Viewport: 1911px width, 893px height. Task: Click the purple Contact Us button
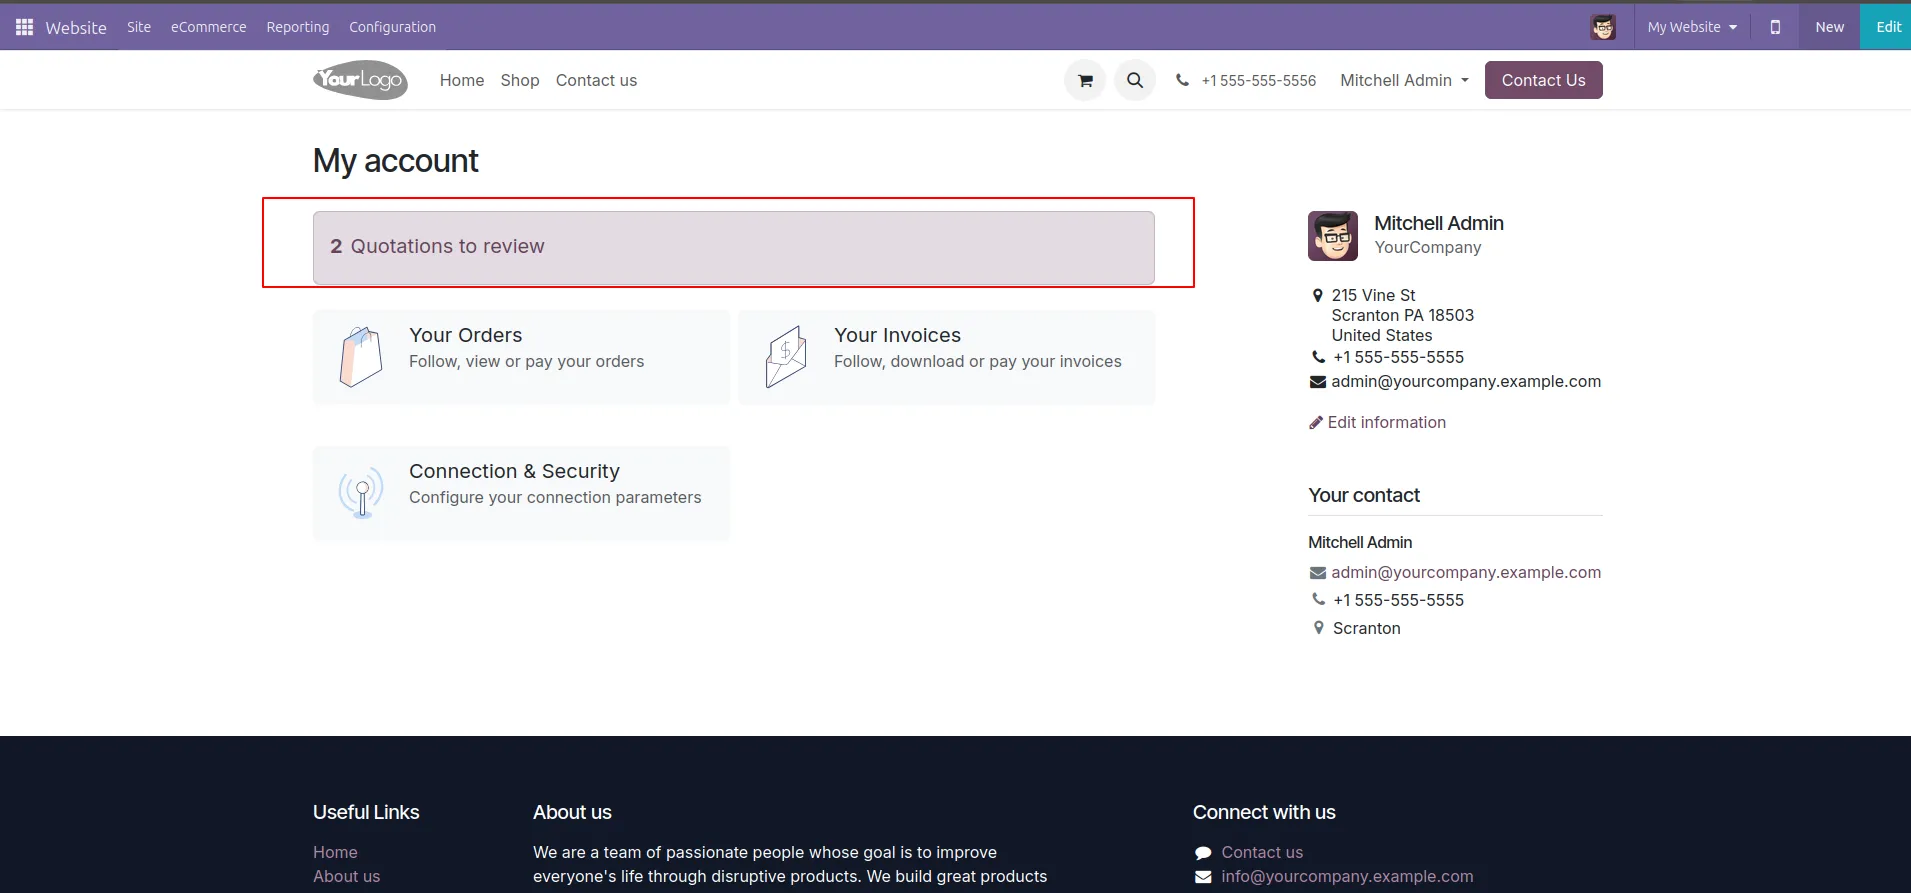point(1543,80)
